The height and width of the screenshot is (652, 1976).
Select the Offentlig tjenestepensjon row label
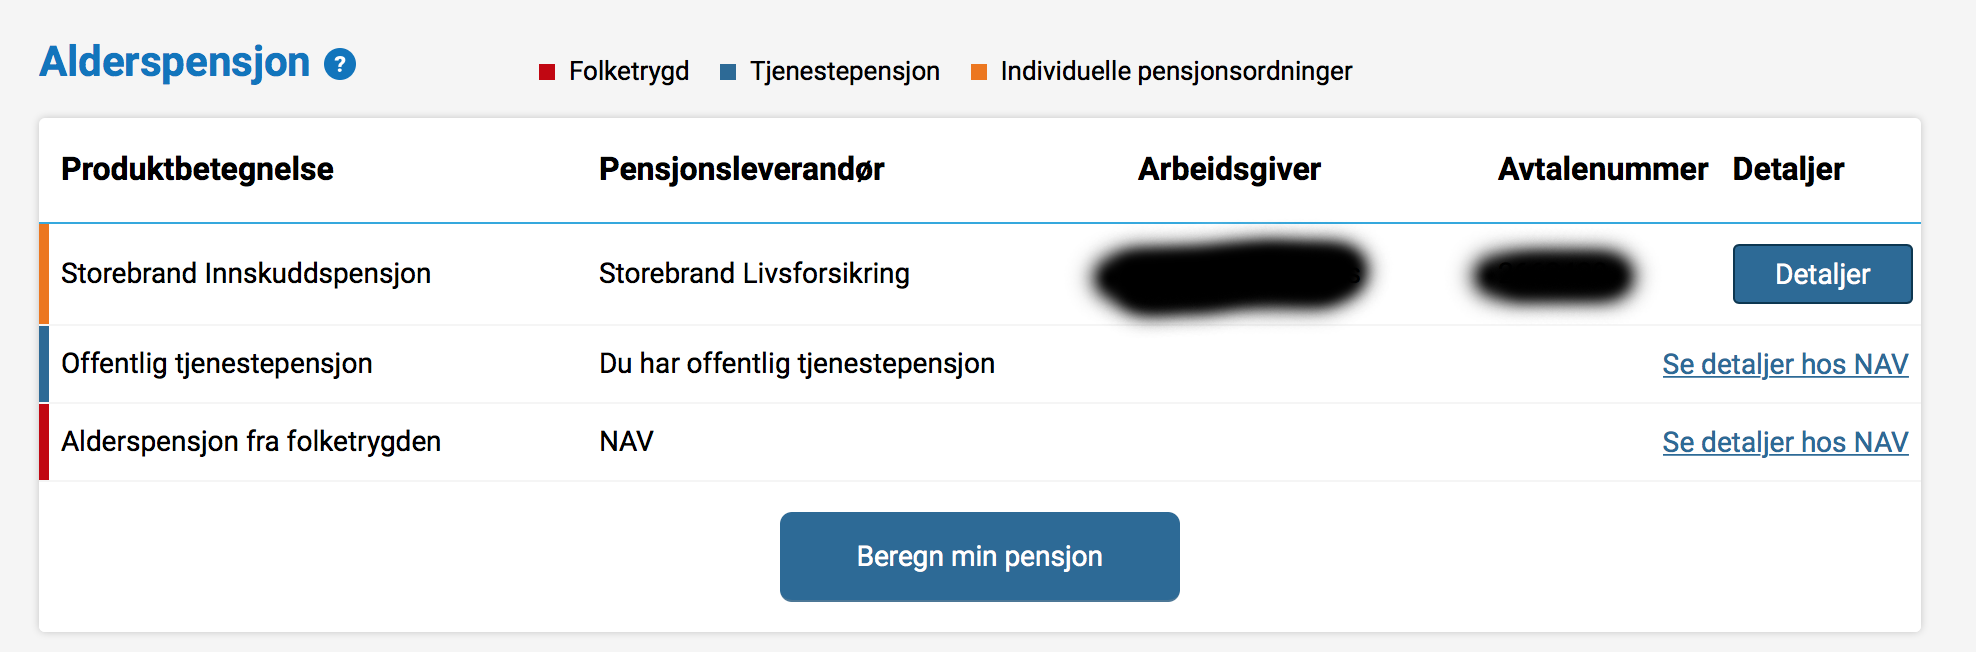(x=217, y=363)
